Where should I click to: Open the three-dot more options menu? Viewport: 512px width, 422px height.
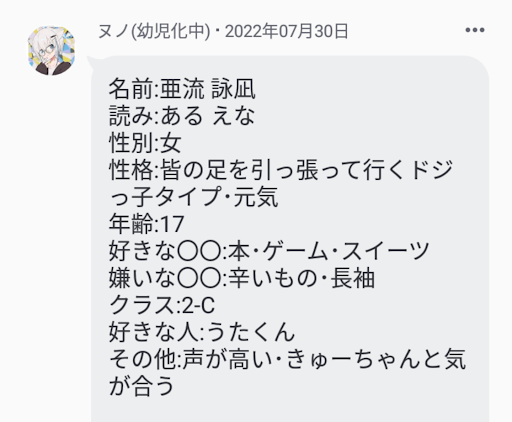click(475, 30)
